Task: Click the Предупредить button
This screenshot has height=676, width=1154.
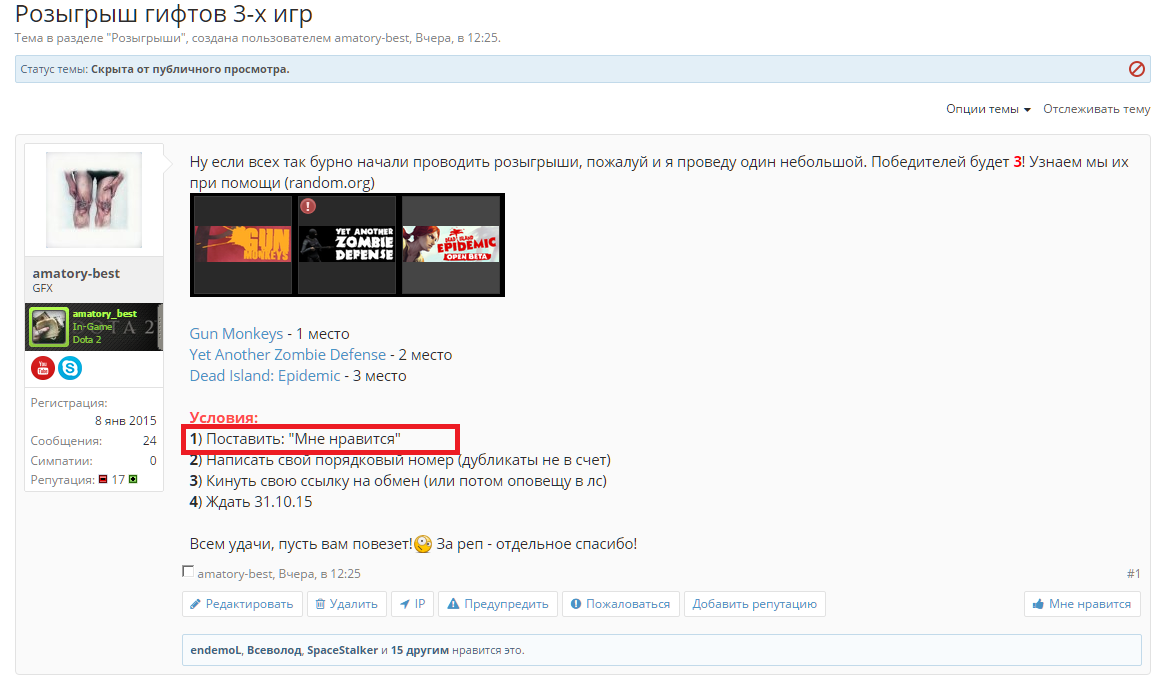Action: point(498,604)
